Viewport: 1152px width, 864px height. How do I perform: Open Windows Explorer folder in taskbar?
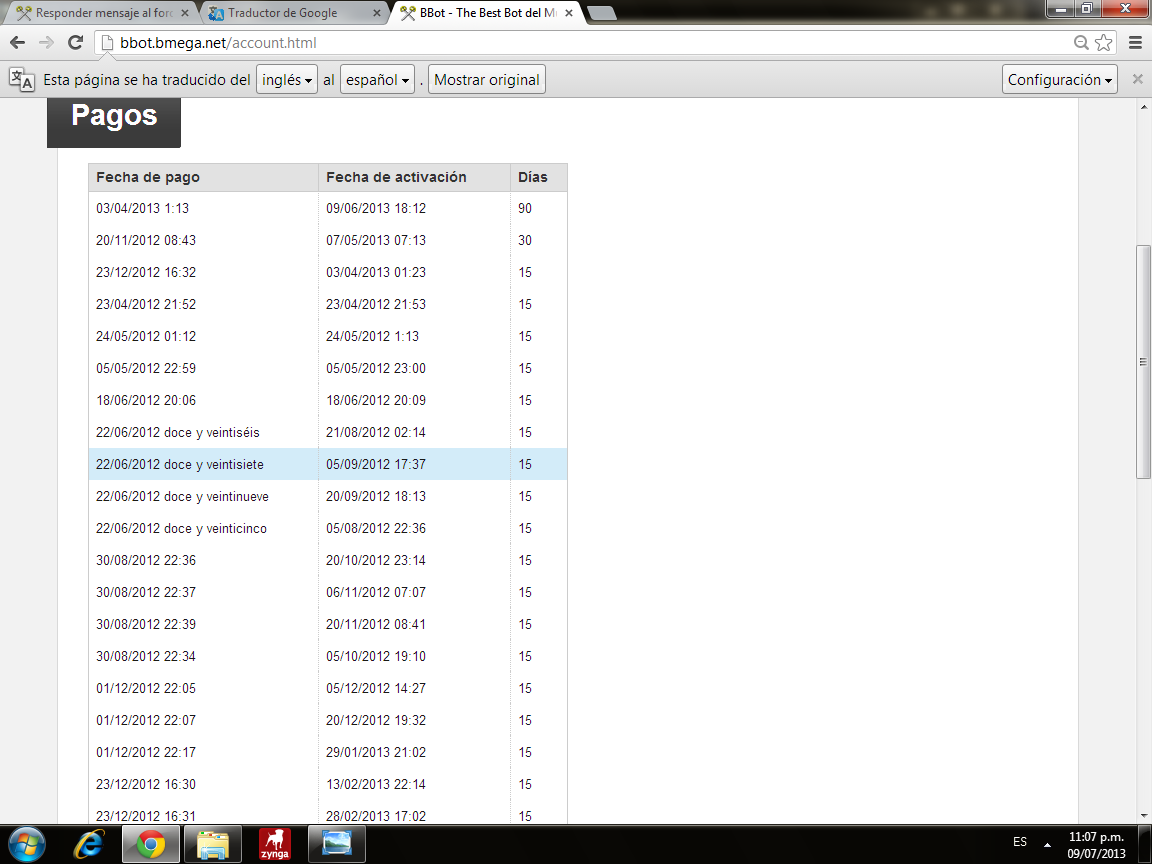pyautogui.click(x=213, y=845)
